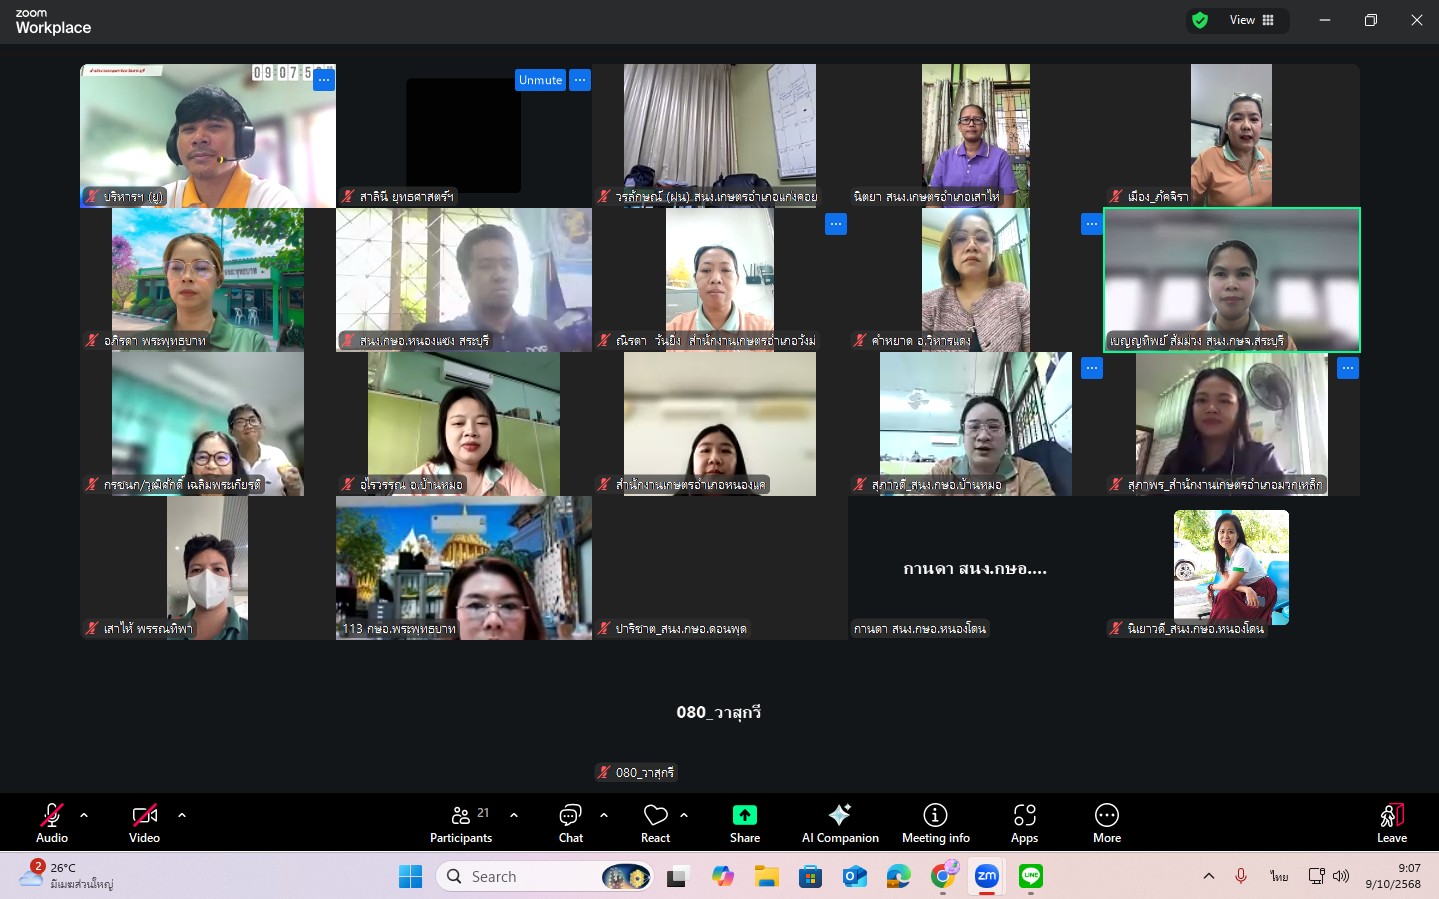1439x899 pixels.
Task: Click the encryption shield icon
Action: [x=1200, y=20]
